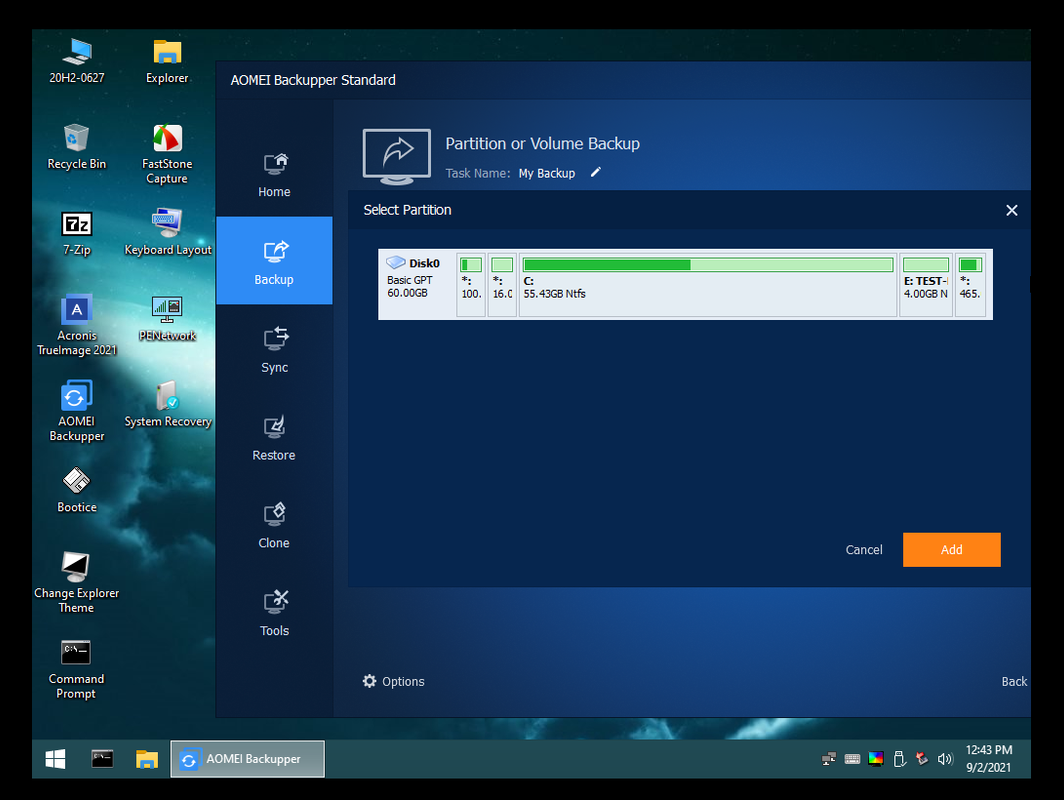The image size is (1064, 800).
Task: Click the Partition Backup monitor icon
Action: [397, 157]
